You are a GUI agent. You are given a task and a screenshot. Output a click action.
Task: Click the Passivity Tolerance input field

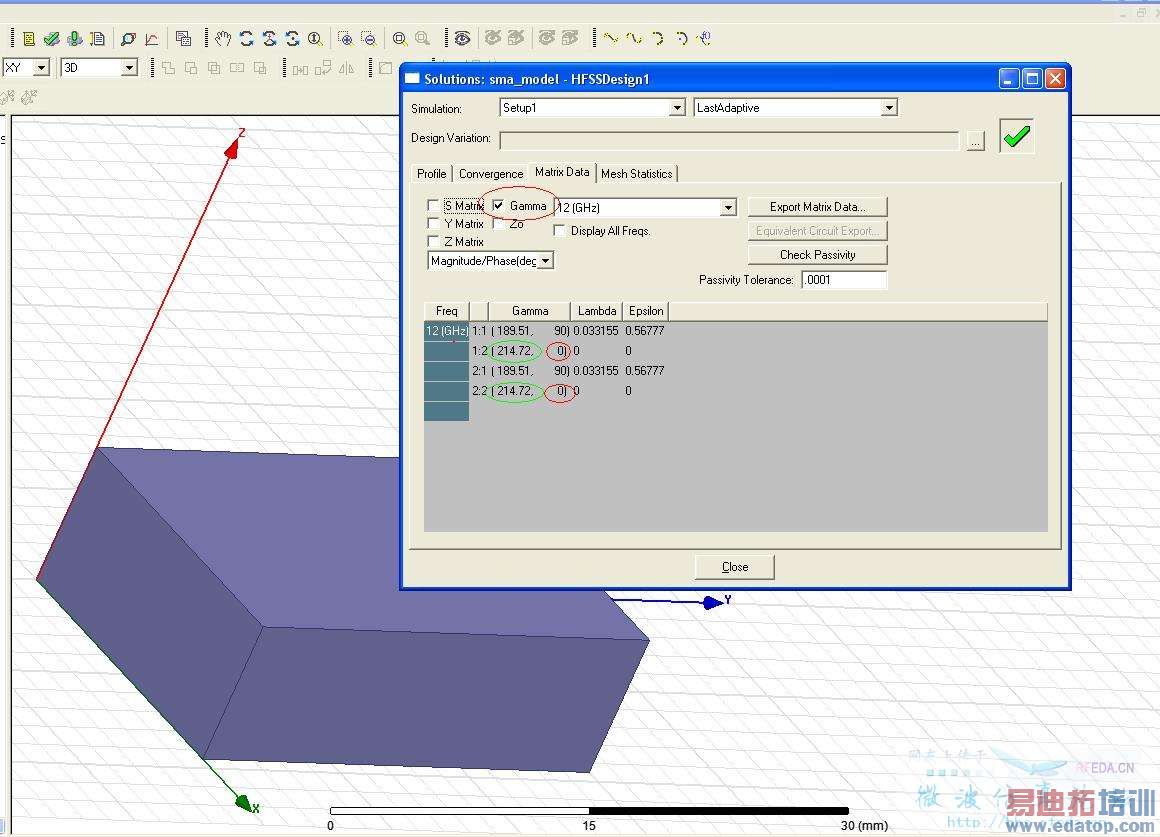click(844, 280)
